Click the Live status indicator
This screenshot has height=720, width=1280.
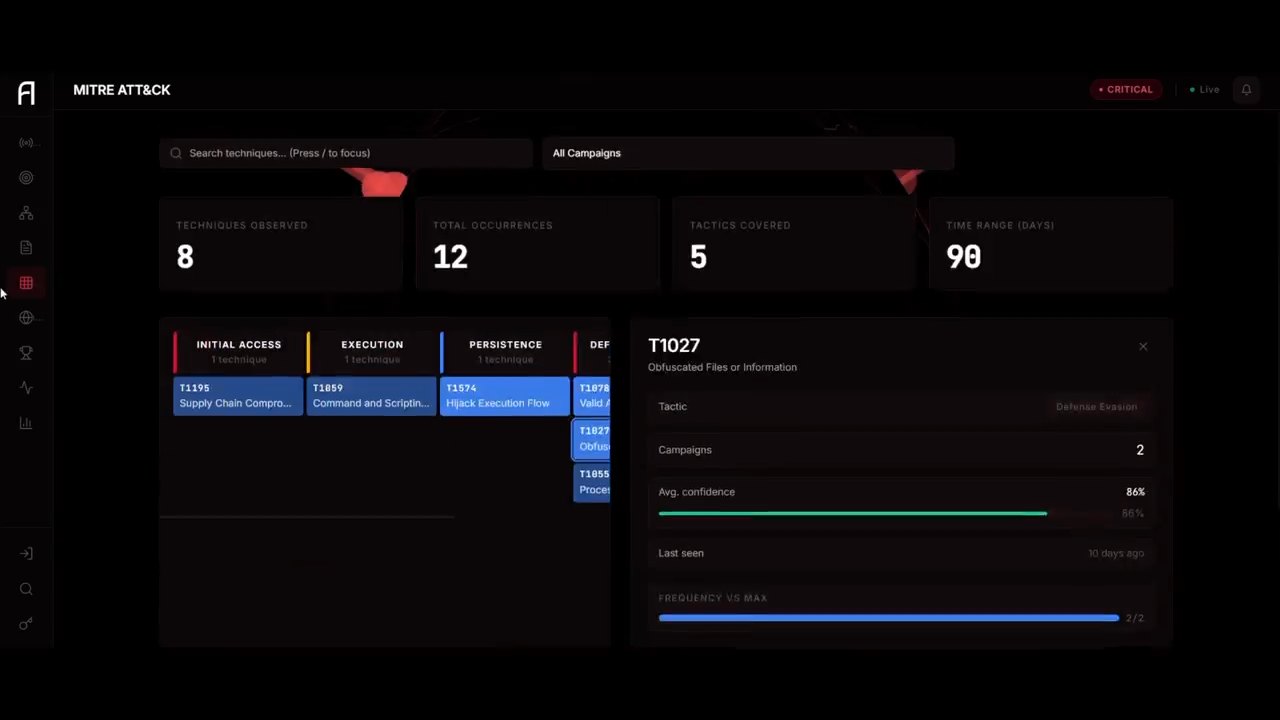1204,90
